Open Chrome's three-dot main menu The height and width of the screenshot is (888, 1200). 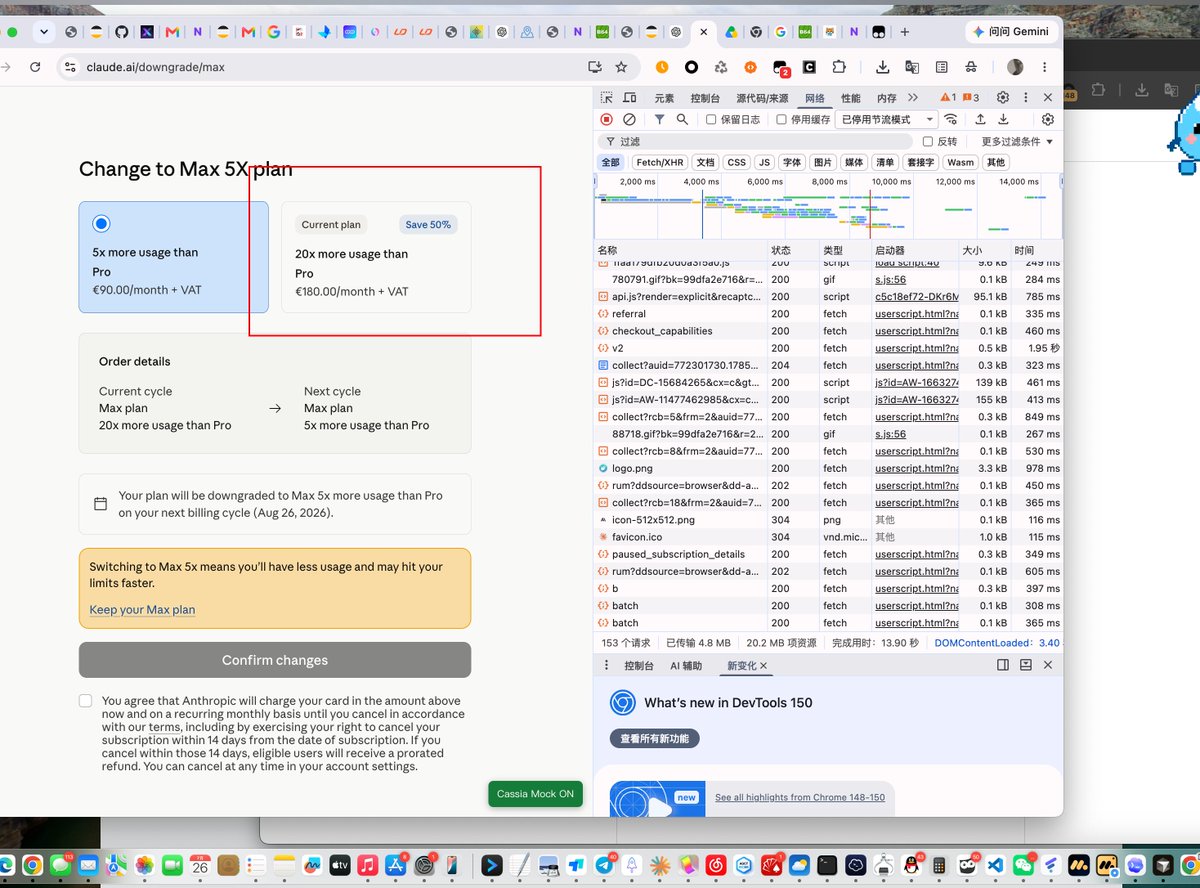[1043, 67]
